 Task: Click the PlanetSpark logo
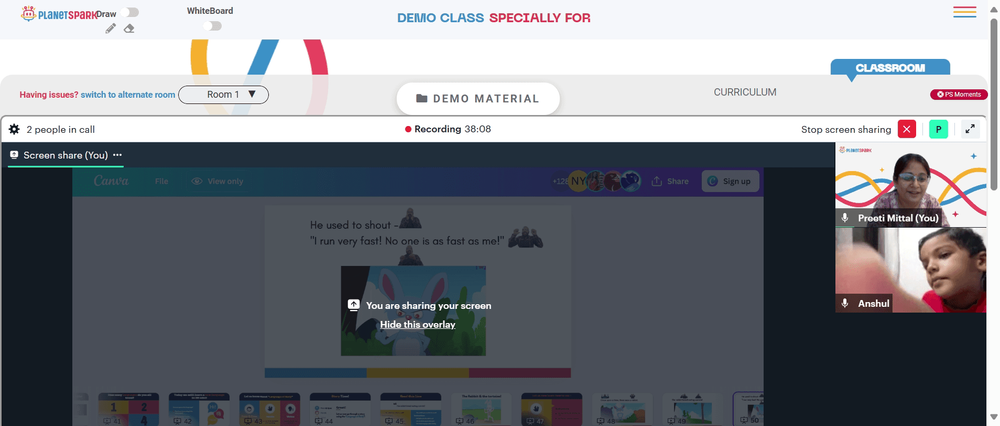pyautogui.click(x=58, y=14)
